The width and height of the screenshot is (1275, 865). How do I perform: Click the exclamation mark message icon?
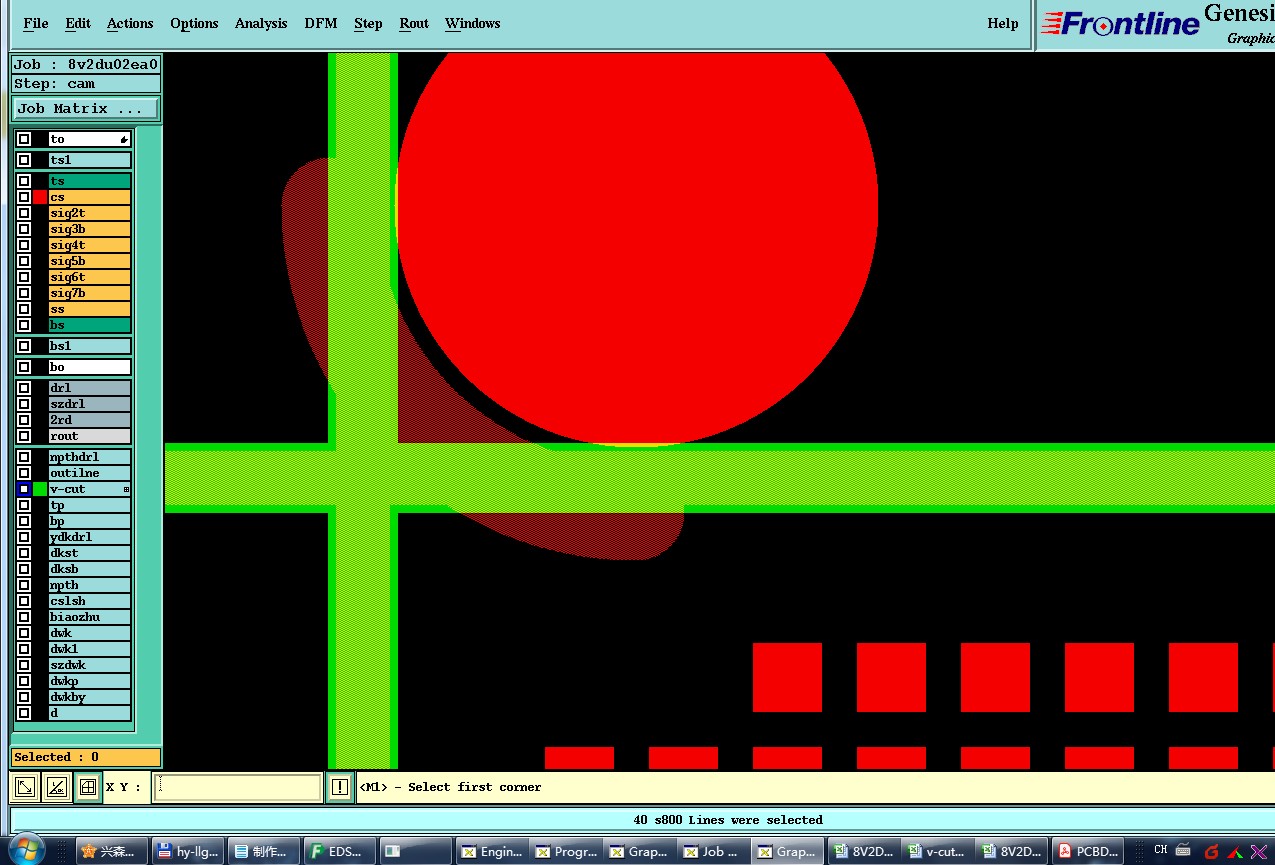click(340, 787)
